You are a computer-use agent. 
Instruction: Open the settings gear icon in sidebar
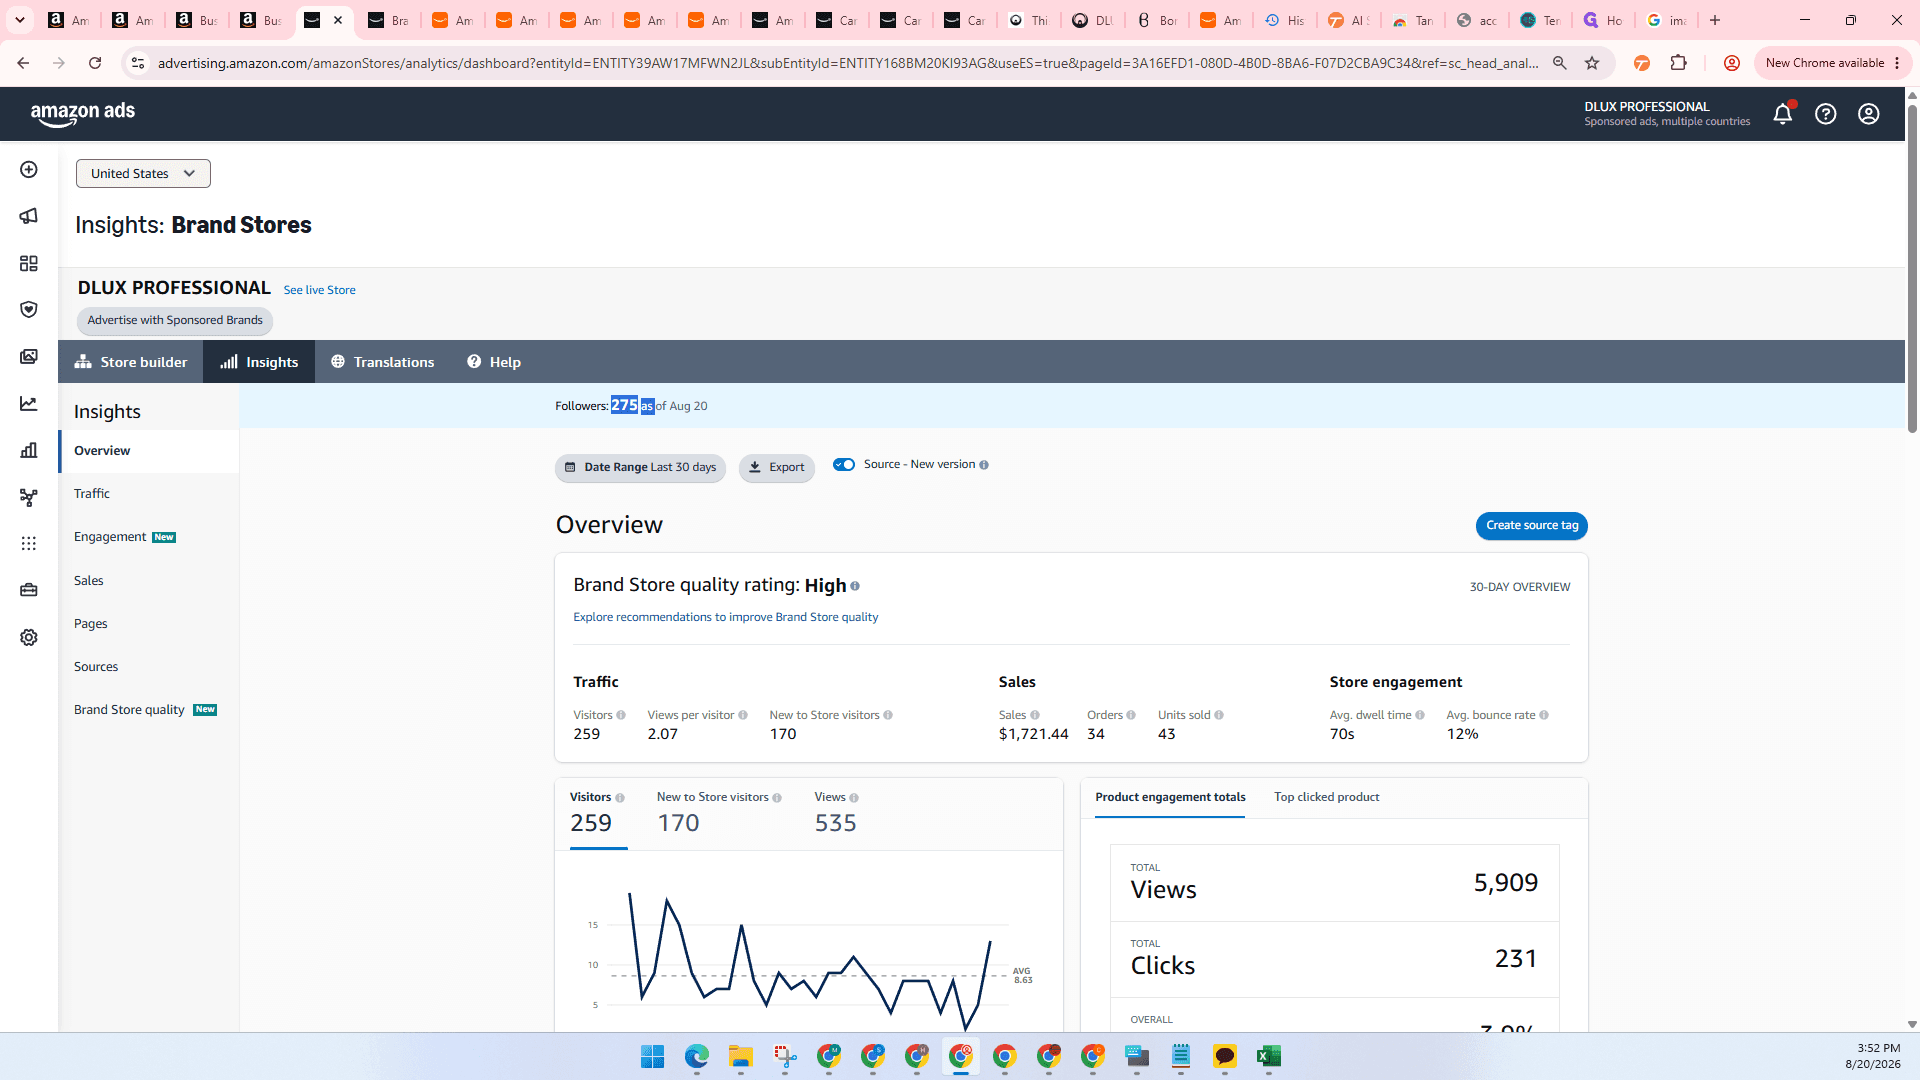click(x=29, y=638)
